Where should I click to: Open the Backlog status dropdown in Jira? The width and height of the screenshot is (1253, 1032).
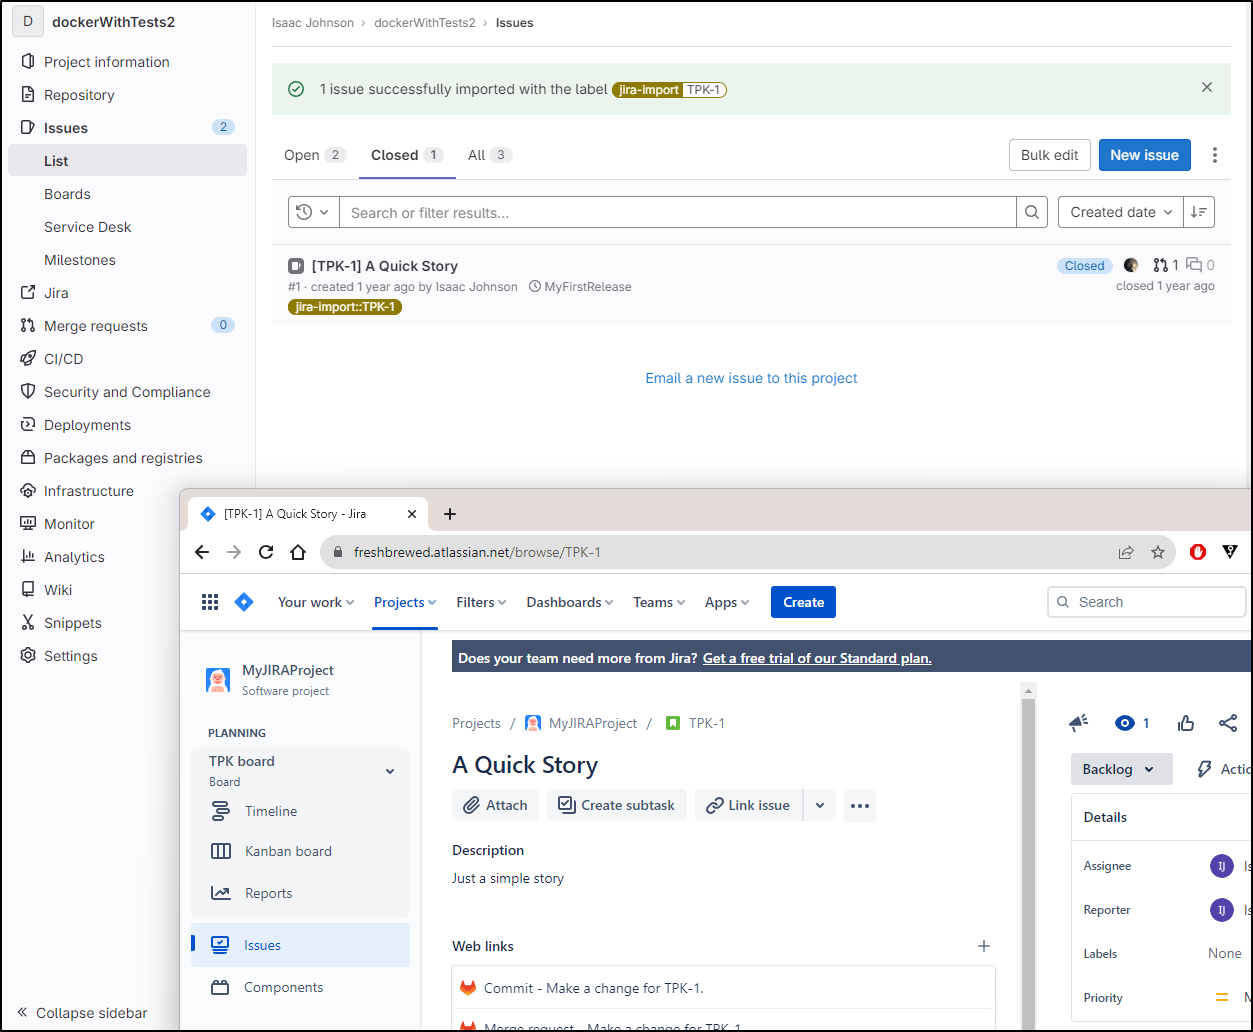[x=1121, y=769]
